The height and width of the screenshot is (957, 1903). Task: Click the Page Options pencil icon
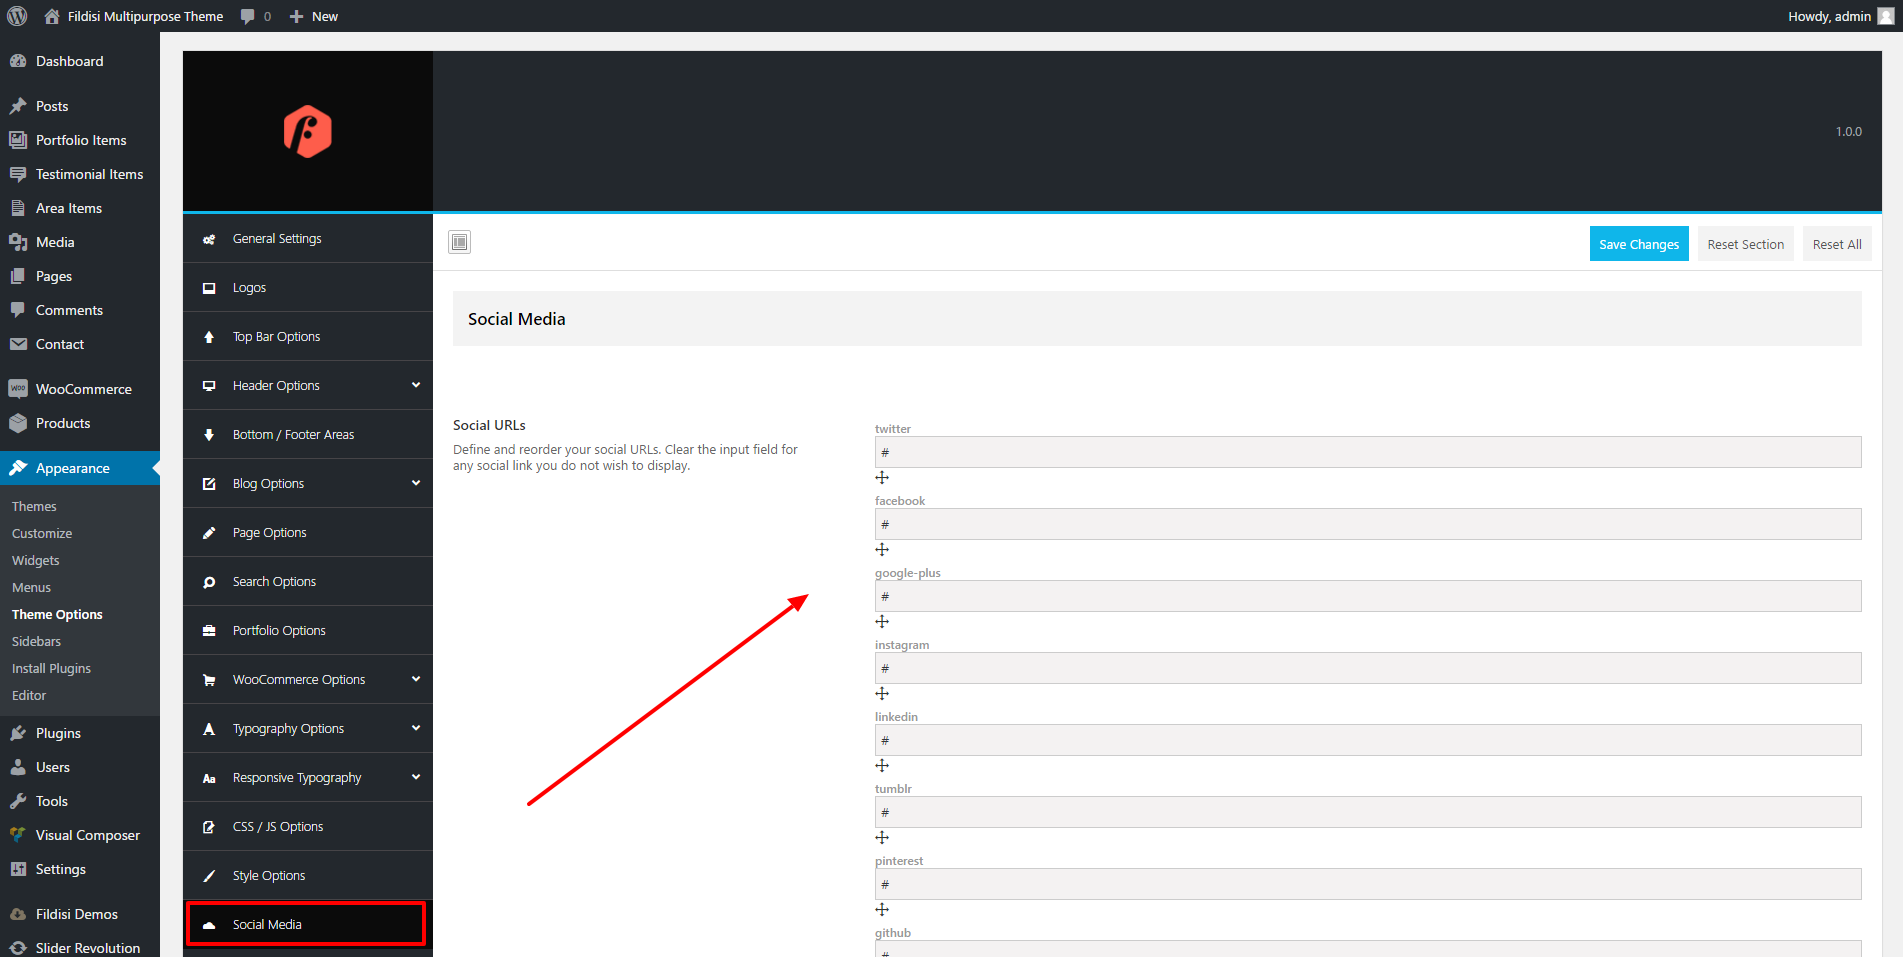click(x=209, y=533)
